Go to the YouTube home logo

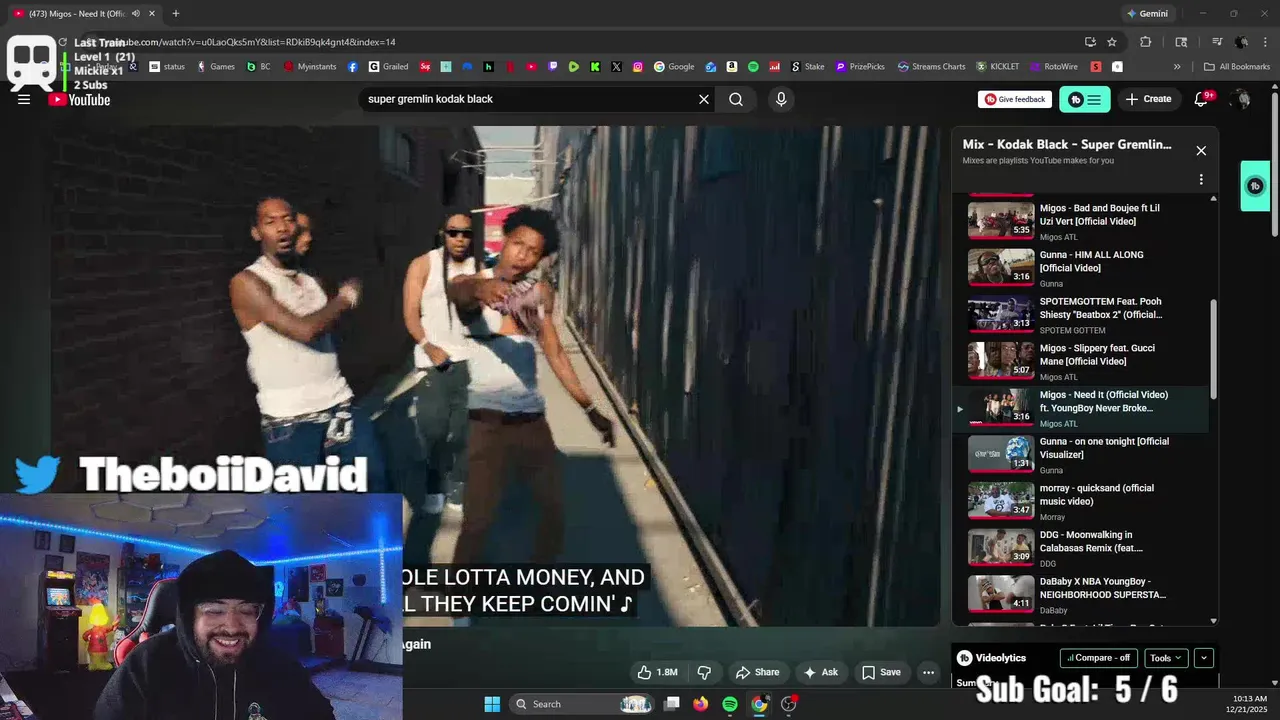click(79, 99)
